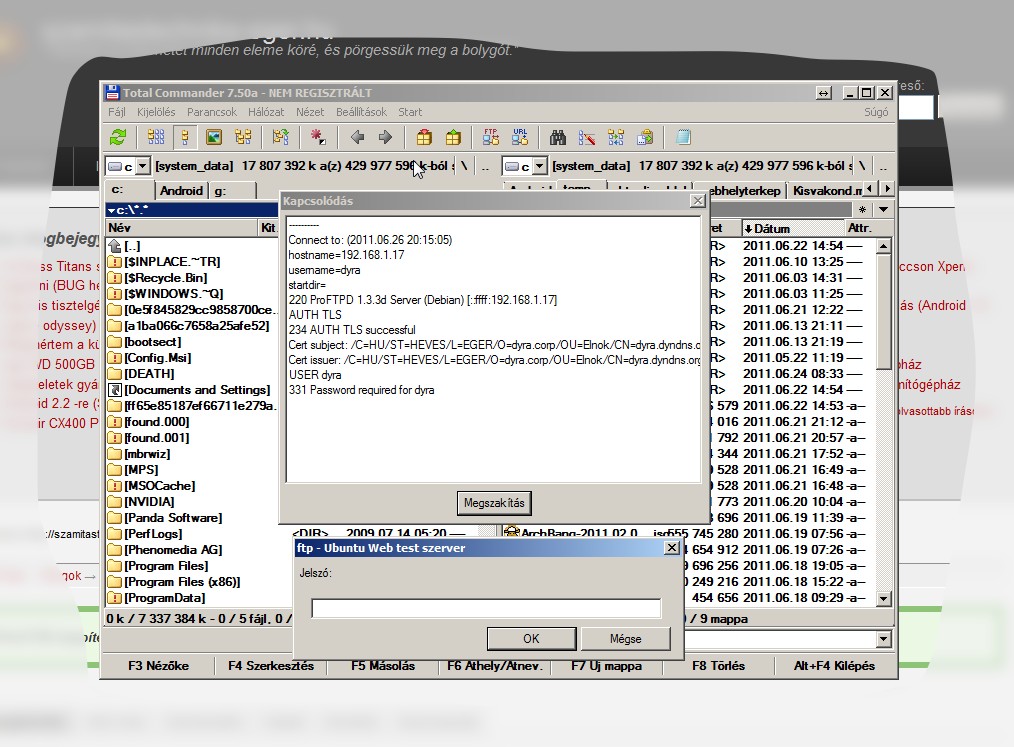
Task: Click the Megszakítás button in the Kapcsolódás dialog
Action: coord(494,503)
